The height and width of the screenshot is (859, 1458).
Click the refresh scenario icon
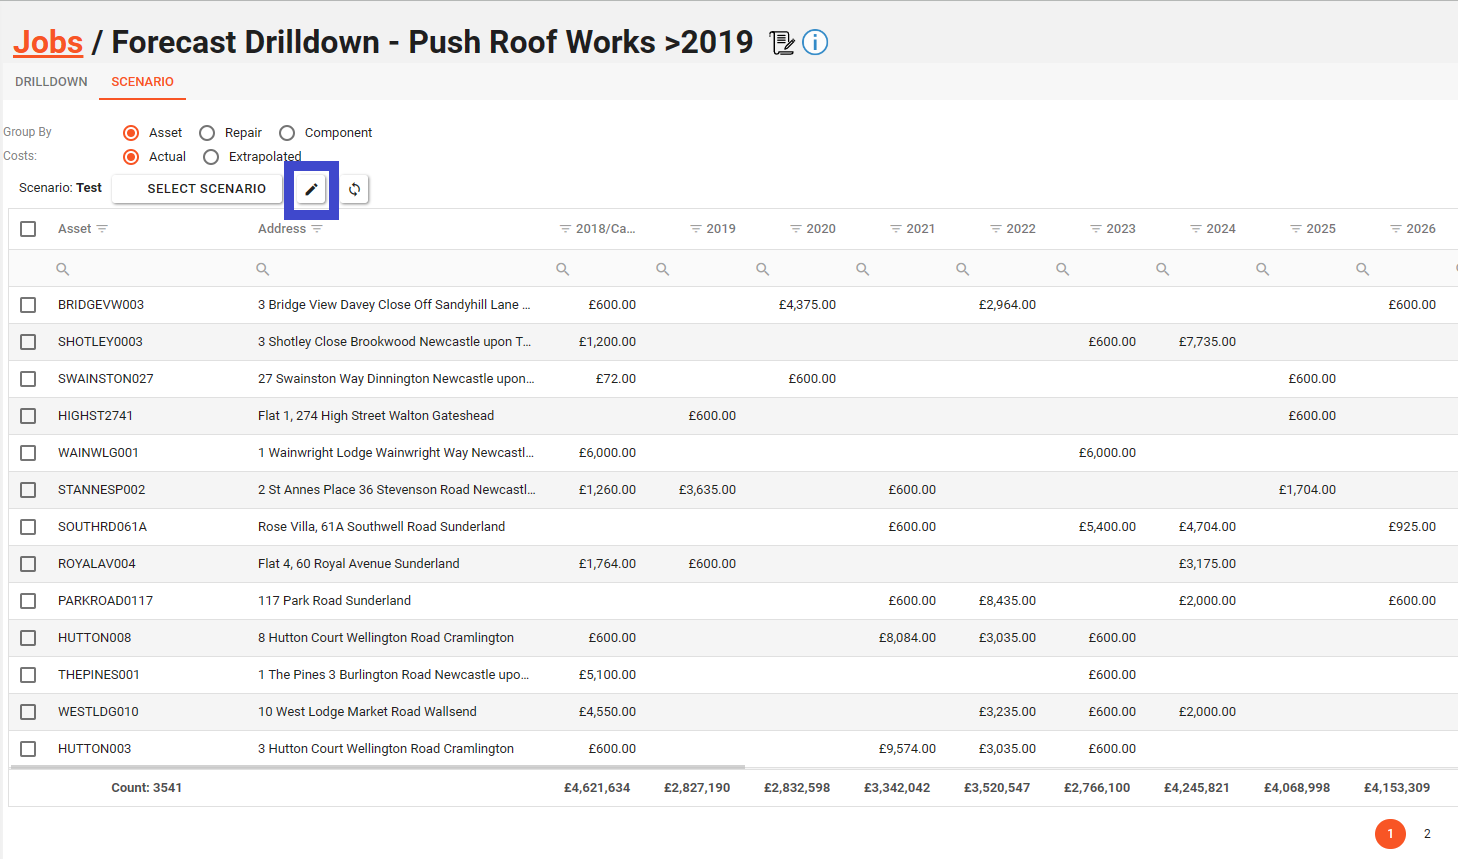354,189
